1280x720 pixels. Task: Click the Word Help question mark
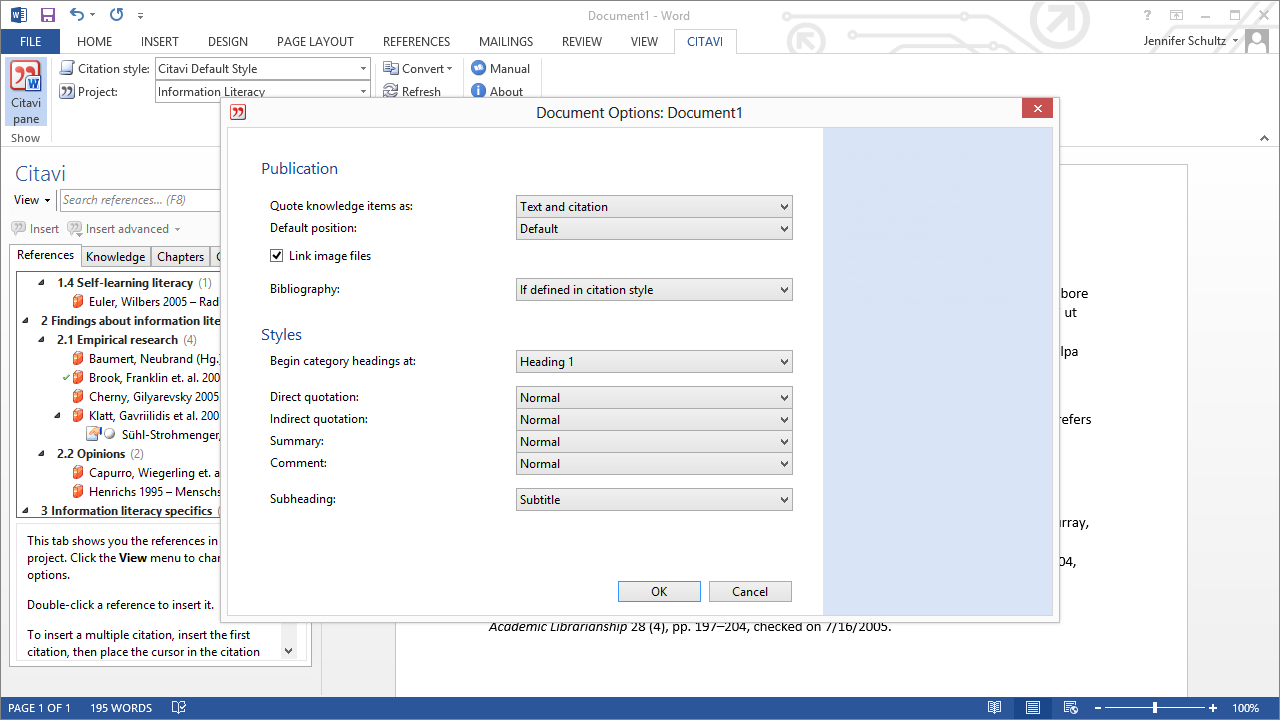(1147, 15)
